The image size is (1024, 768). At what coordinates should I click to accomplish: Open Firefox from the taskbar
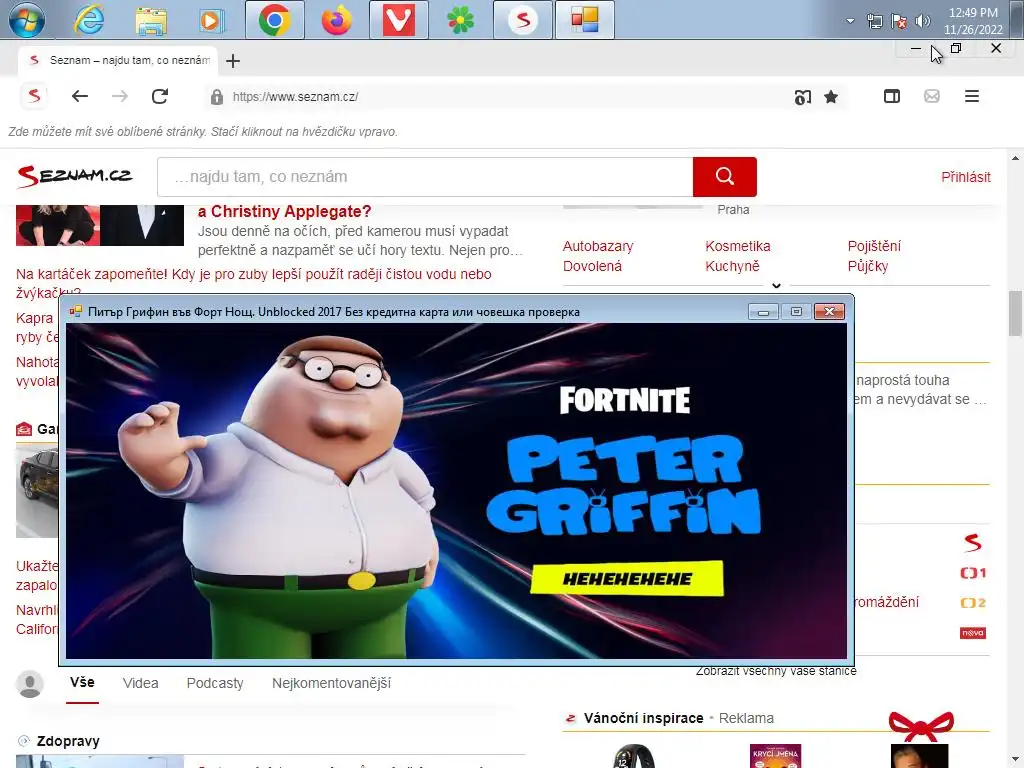[336, 20]
